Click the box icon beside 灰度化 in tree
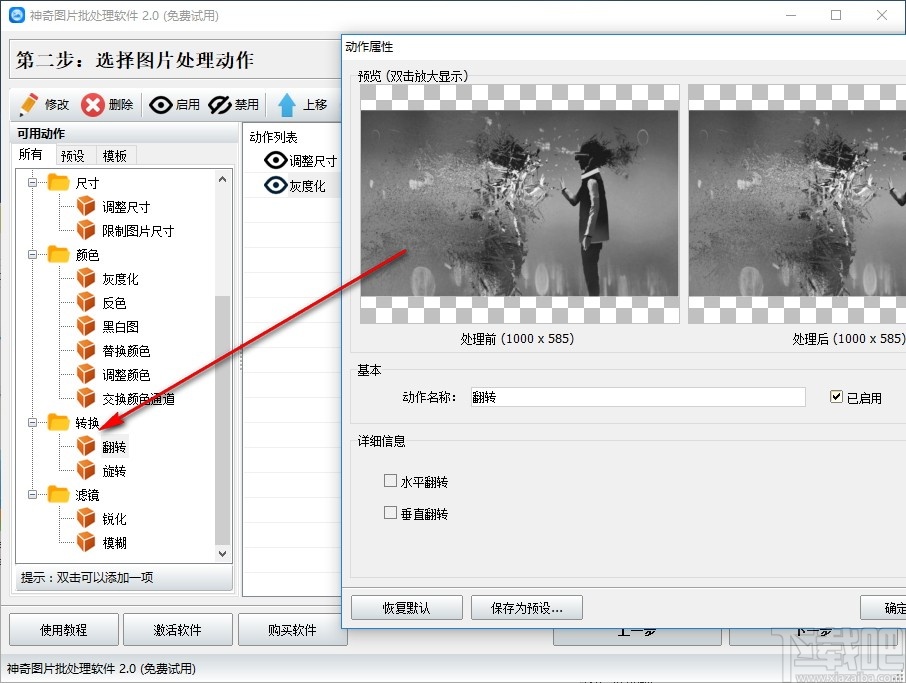The image size is (906, 683). click(86, 278)
